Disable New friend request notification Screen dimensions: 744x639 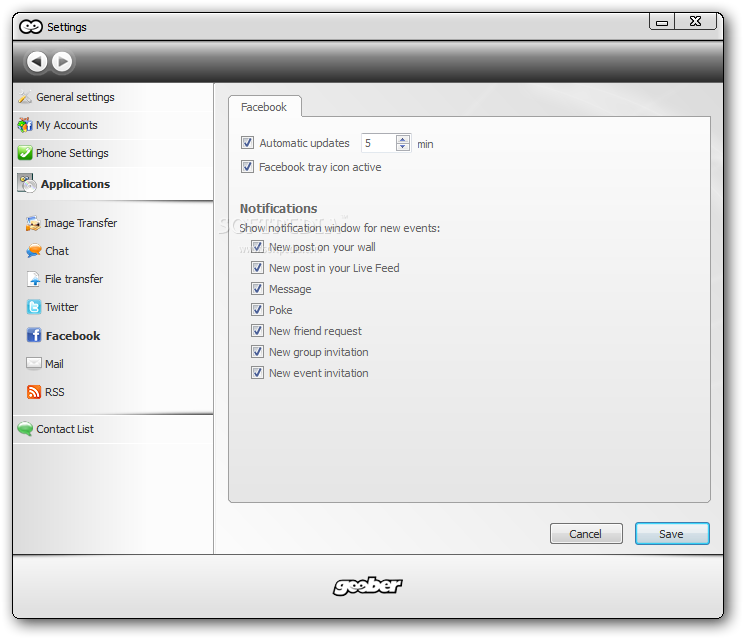(257, 331)
